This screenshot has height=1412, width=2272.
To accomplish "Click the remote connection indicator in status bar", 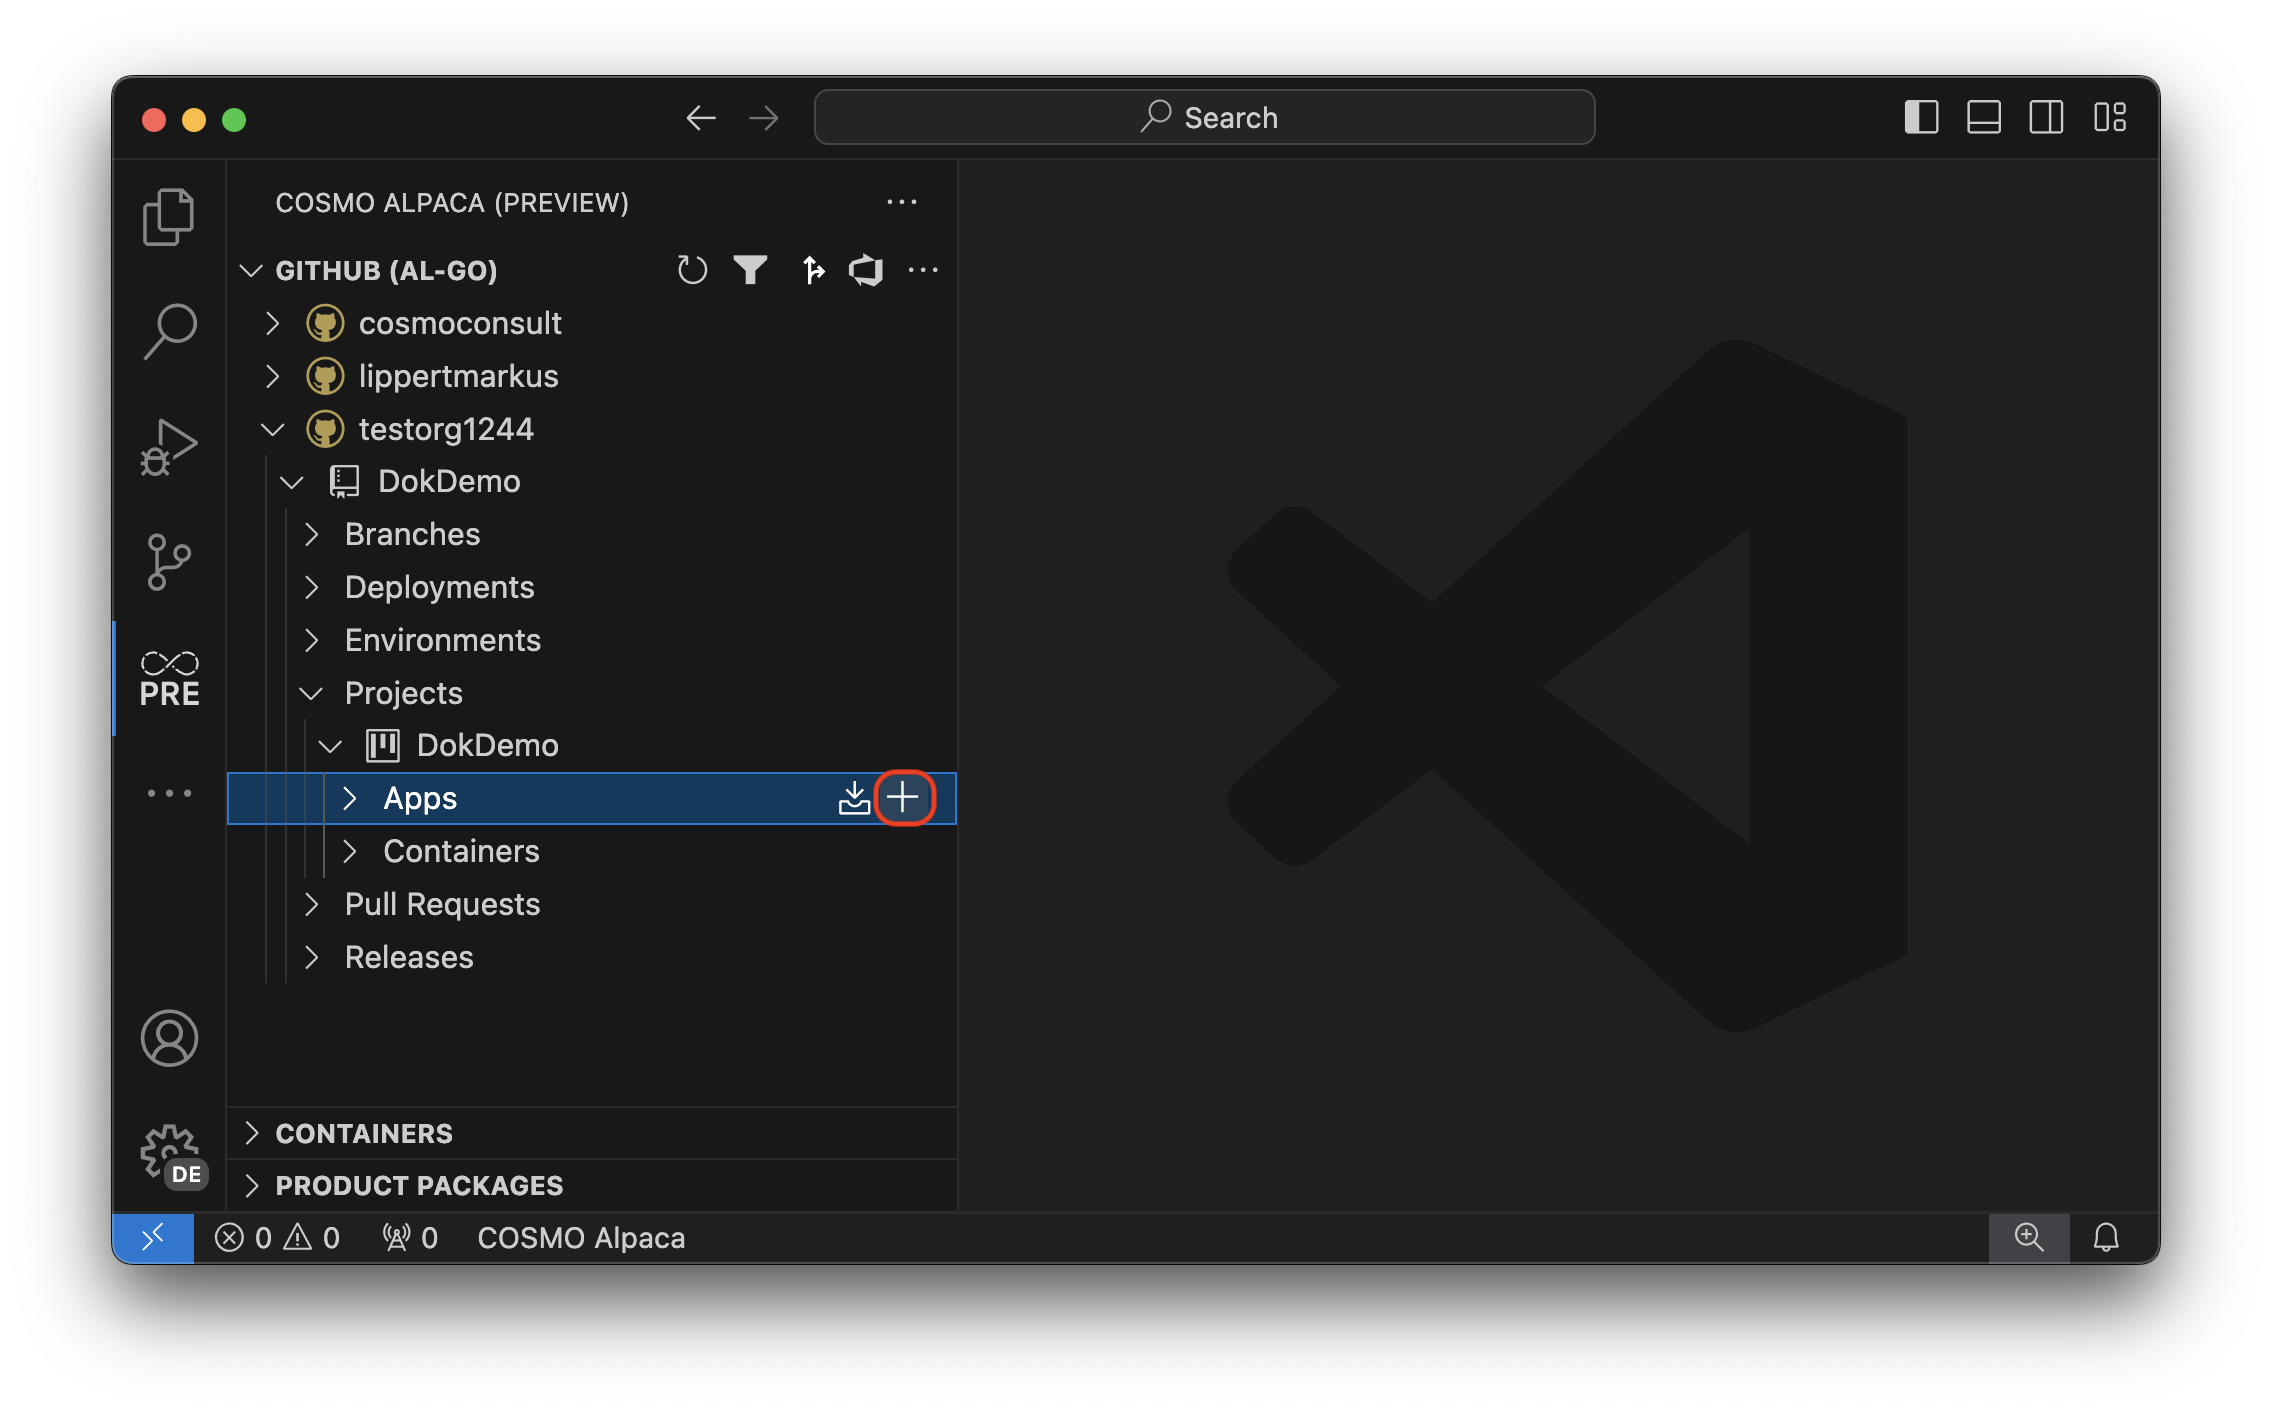I will point(152,1237).
